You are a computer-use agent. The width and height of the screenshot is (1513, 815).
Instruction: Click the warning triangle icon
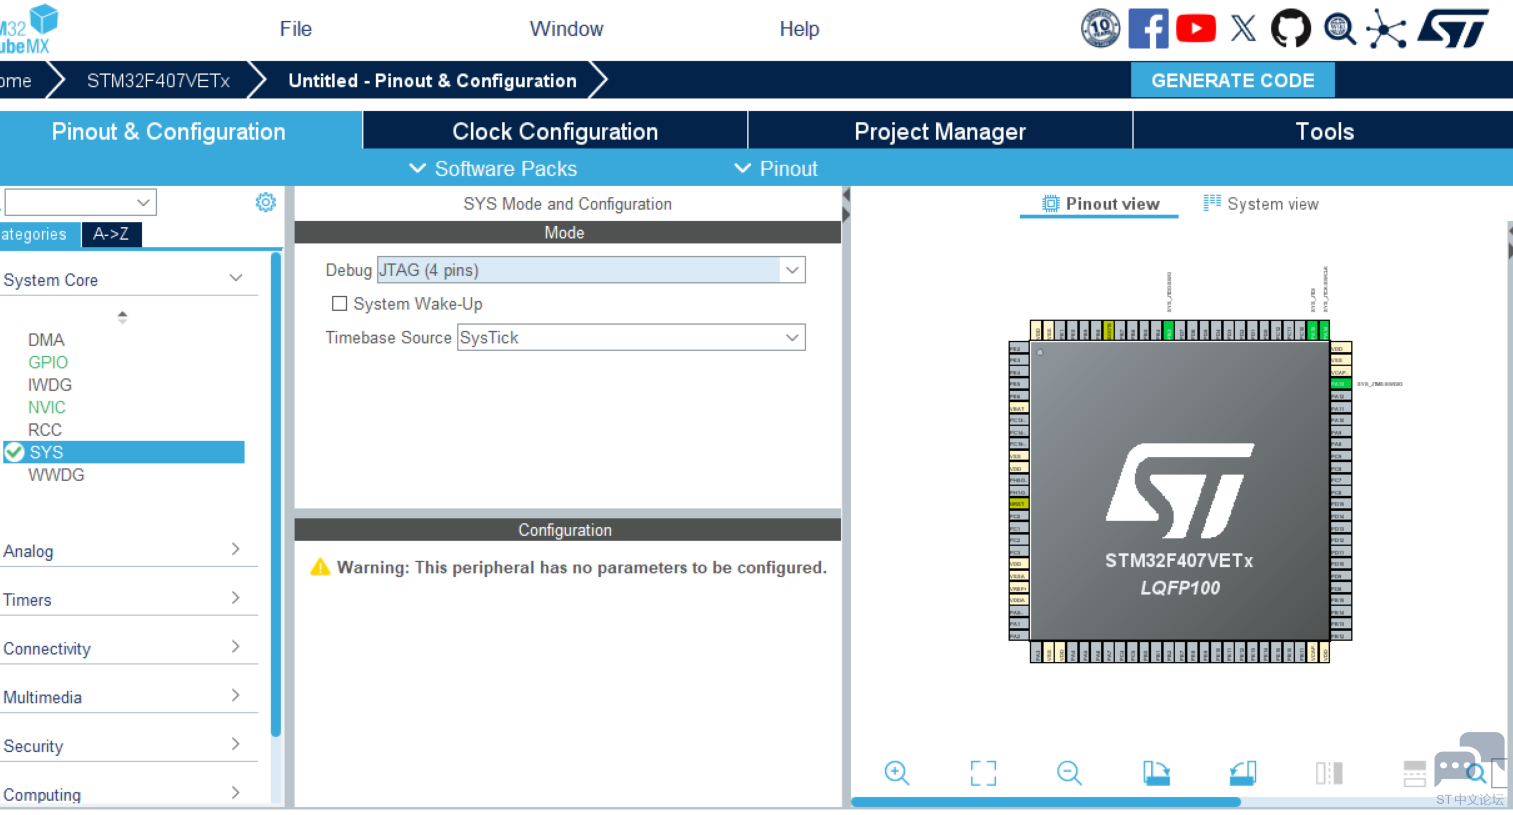320,567
